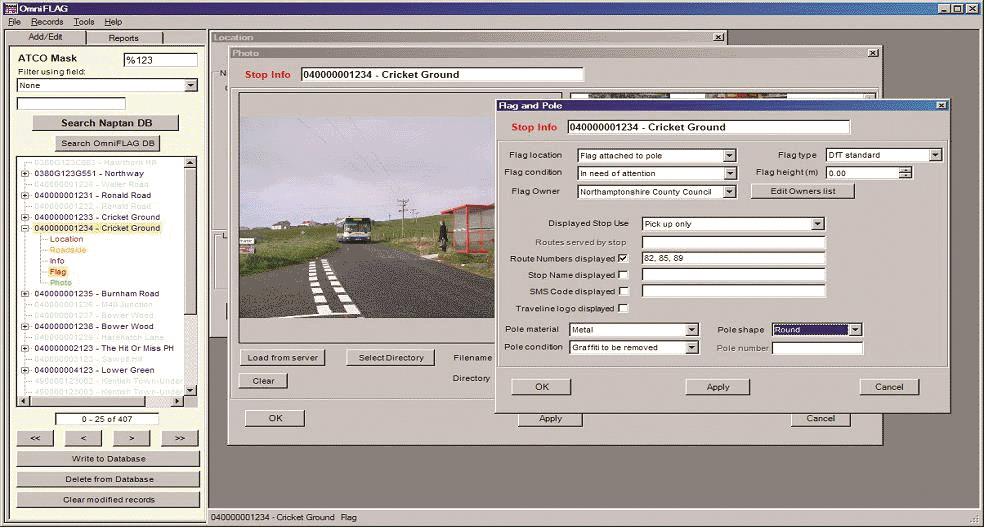Click the Search OmniFLAG DB button
Image resolution: width=985 pixels, height=528 pixels.
[x=107, y=143]
